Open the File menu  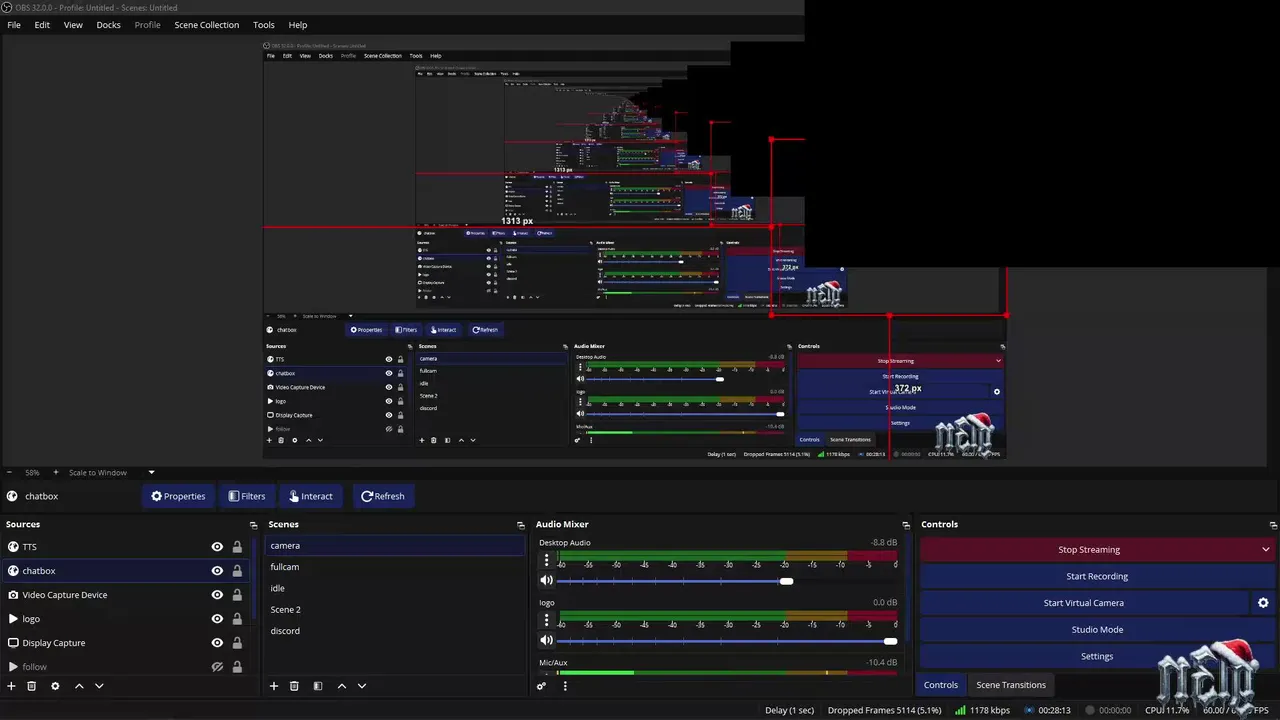click(14, 25)
